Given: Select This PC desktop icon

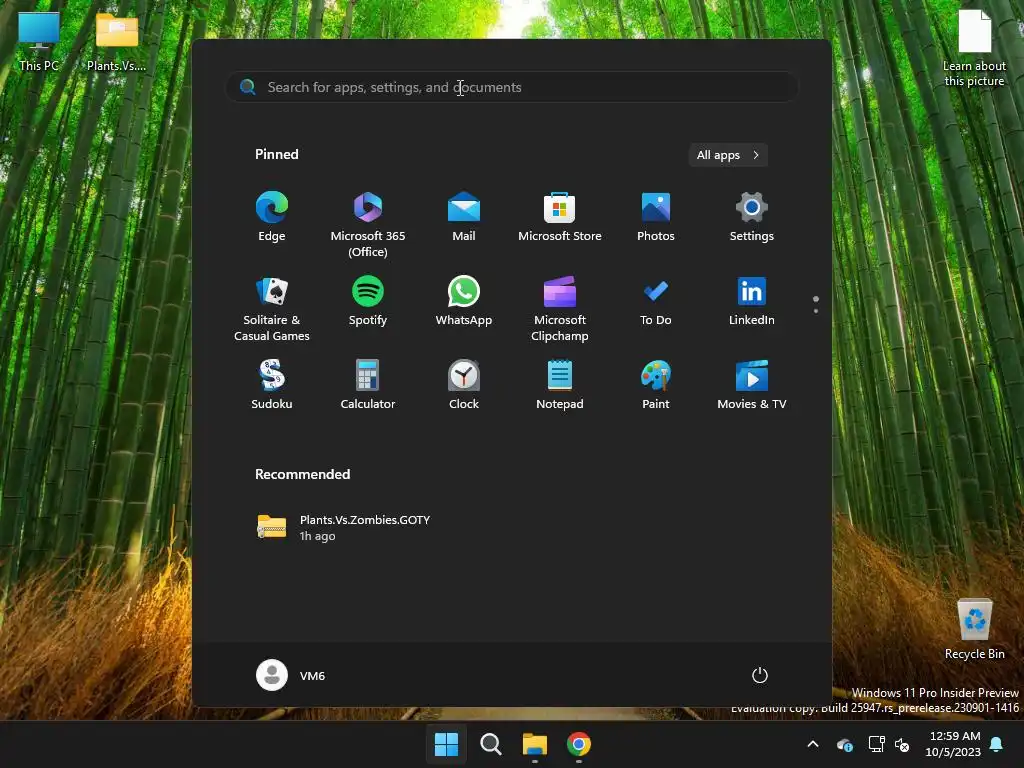Looking at the screenshot, I should click(39, 42).
